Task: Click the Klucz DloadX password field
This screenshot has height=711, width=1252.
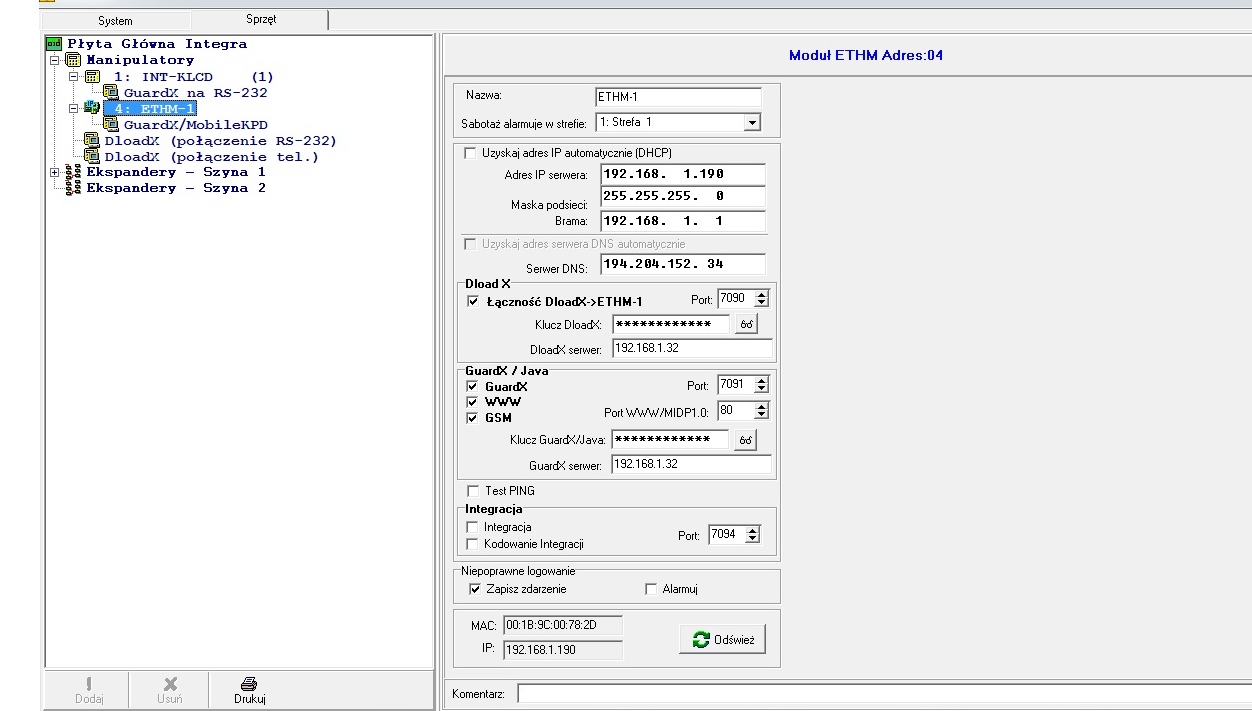Action: pyautogui.click(x=671, y=325)
